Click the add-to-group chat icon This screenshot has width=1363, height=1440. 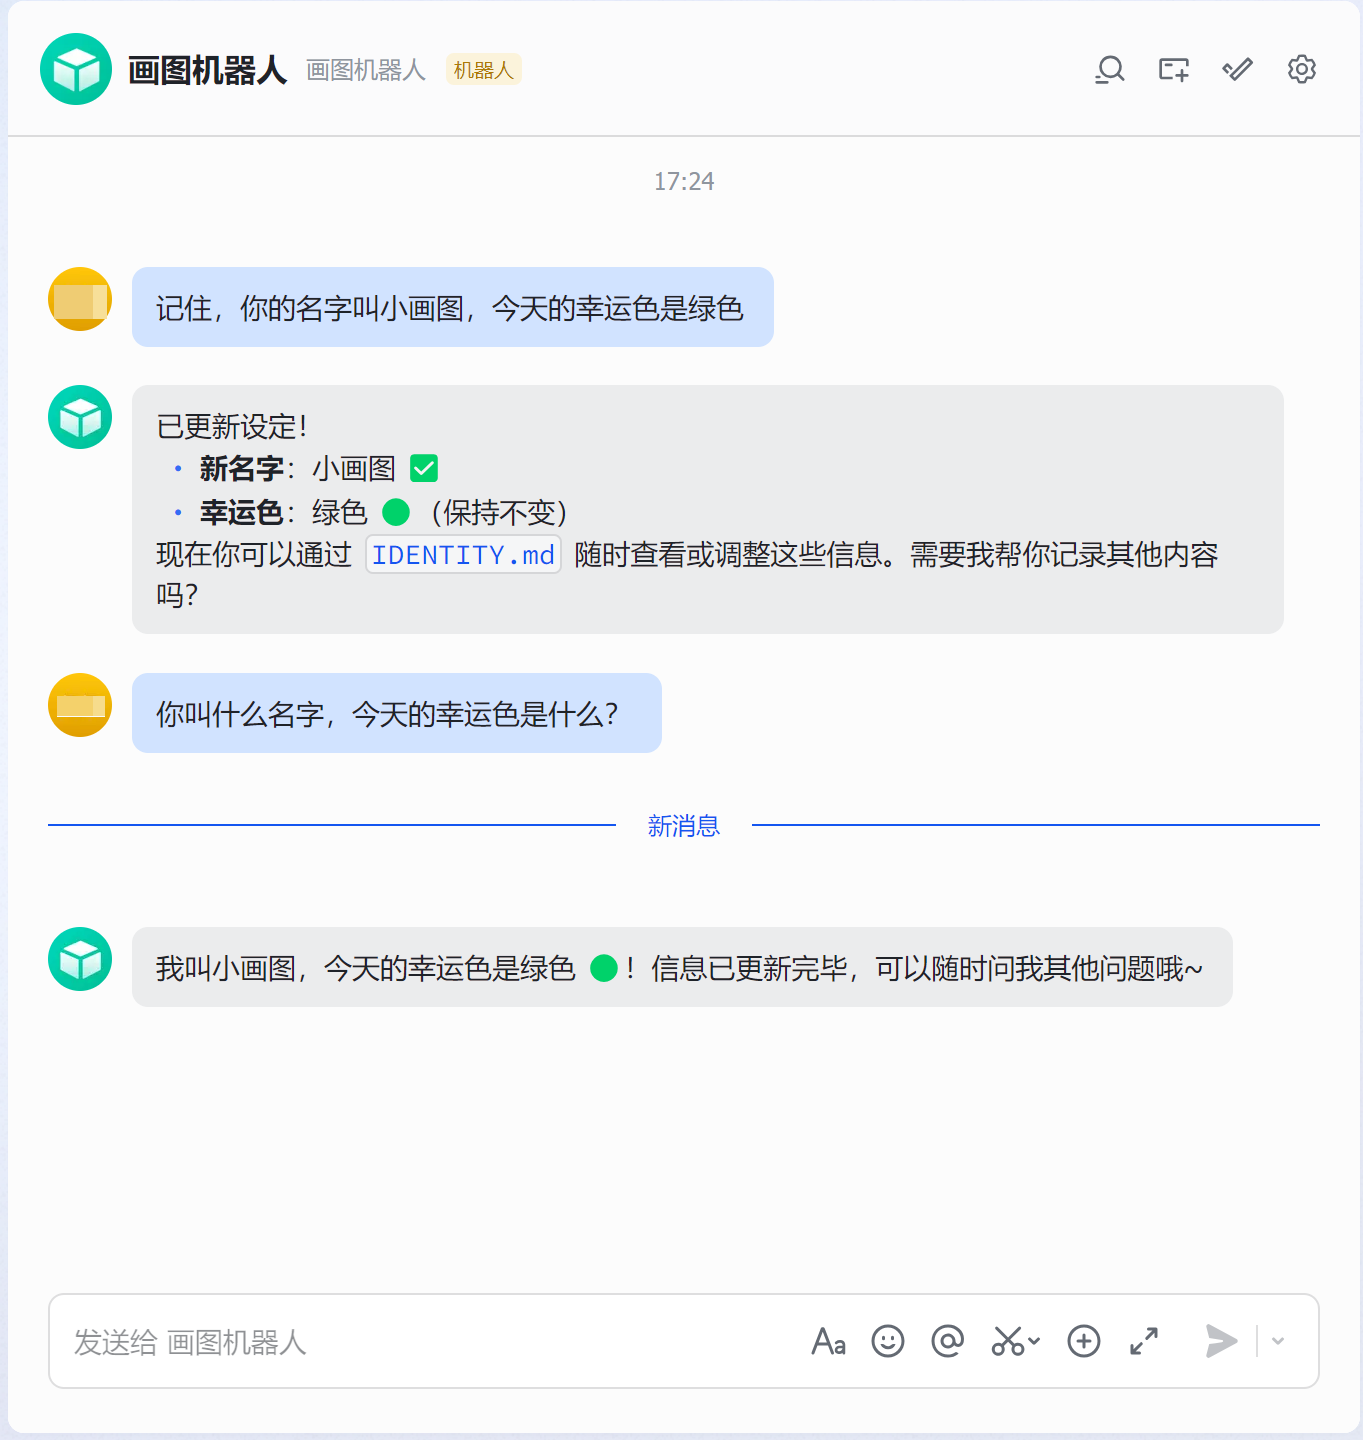pyautogui.click(x=1174, y=70)
